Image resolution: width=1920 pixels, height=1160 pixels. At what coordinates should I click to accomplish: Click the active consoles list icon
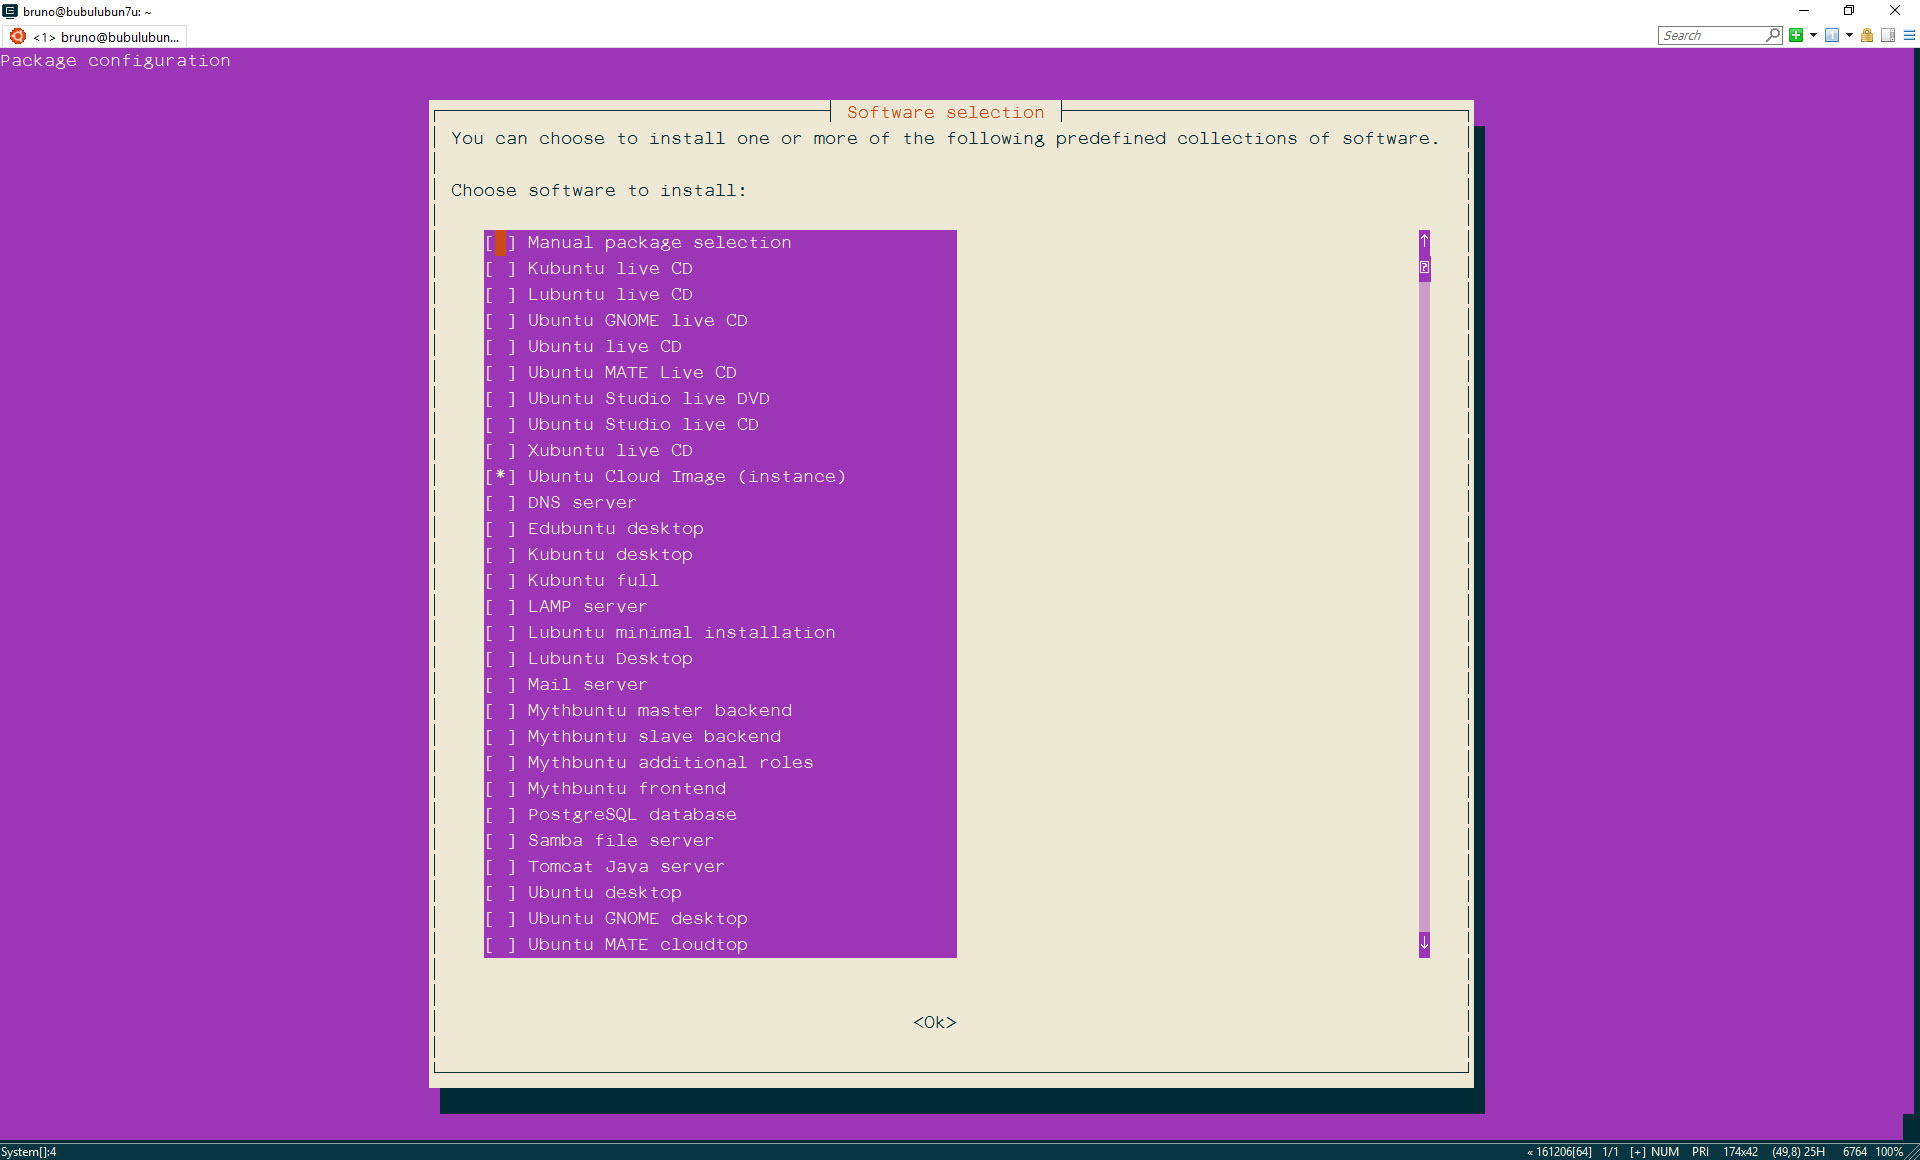click(1832, 35)
